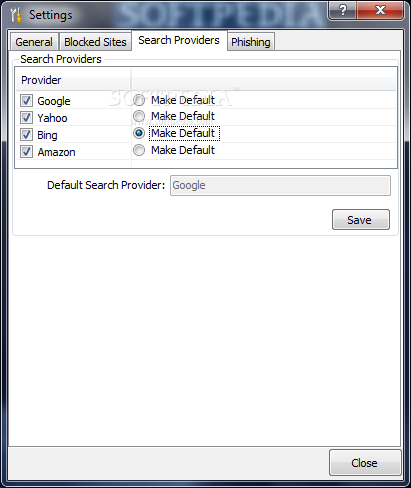Toggle the Amazon provider checkbox
The image size is (411, 488).
[x=26, y=152]
